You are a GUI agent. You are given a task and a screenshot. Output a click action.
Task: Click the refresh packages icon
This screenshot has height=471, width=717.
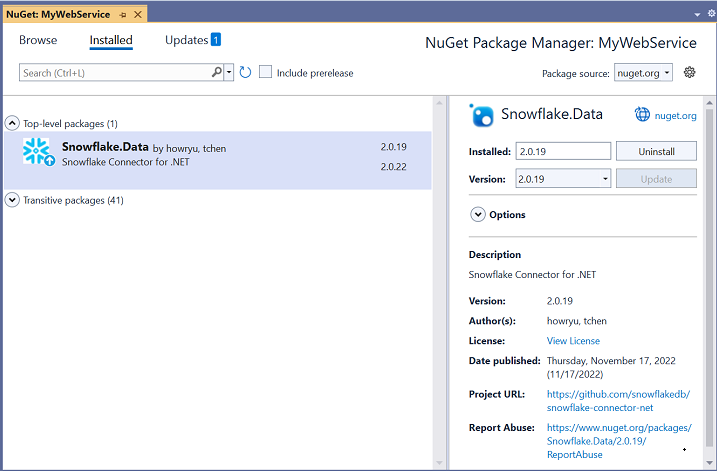(x=246, y=72)
